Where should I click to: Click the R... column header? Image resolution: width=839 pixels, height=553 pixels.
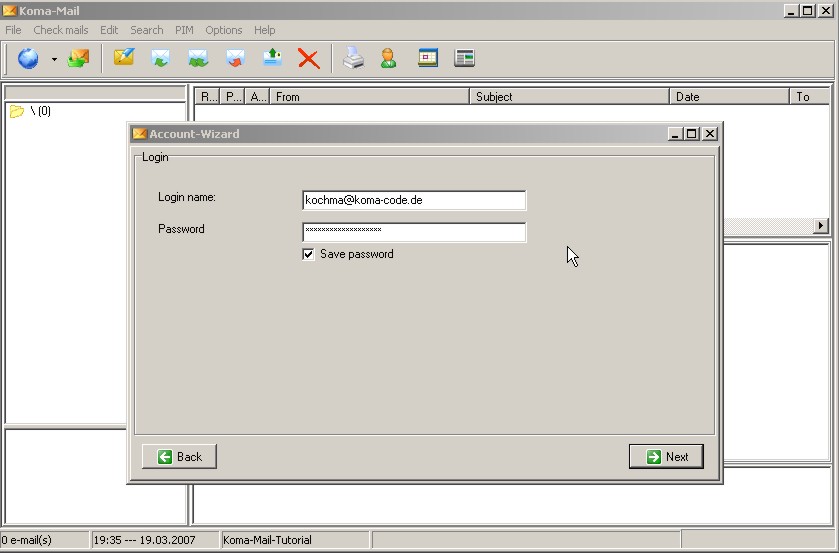tap(208, 97)
